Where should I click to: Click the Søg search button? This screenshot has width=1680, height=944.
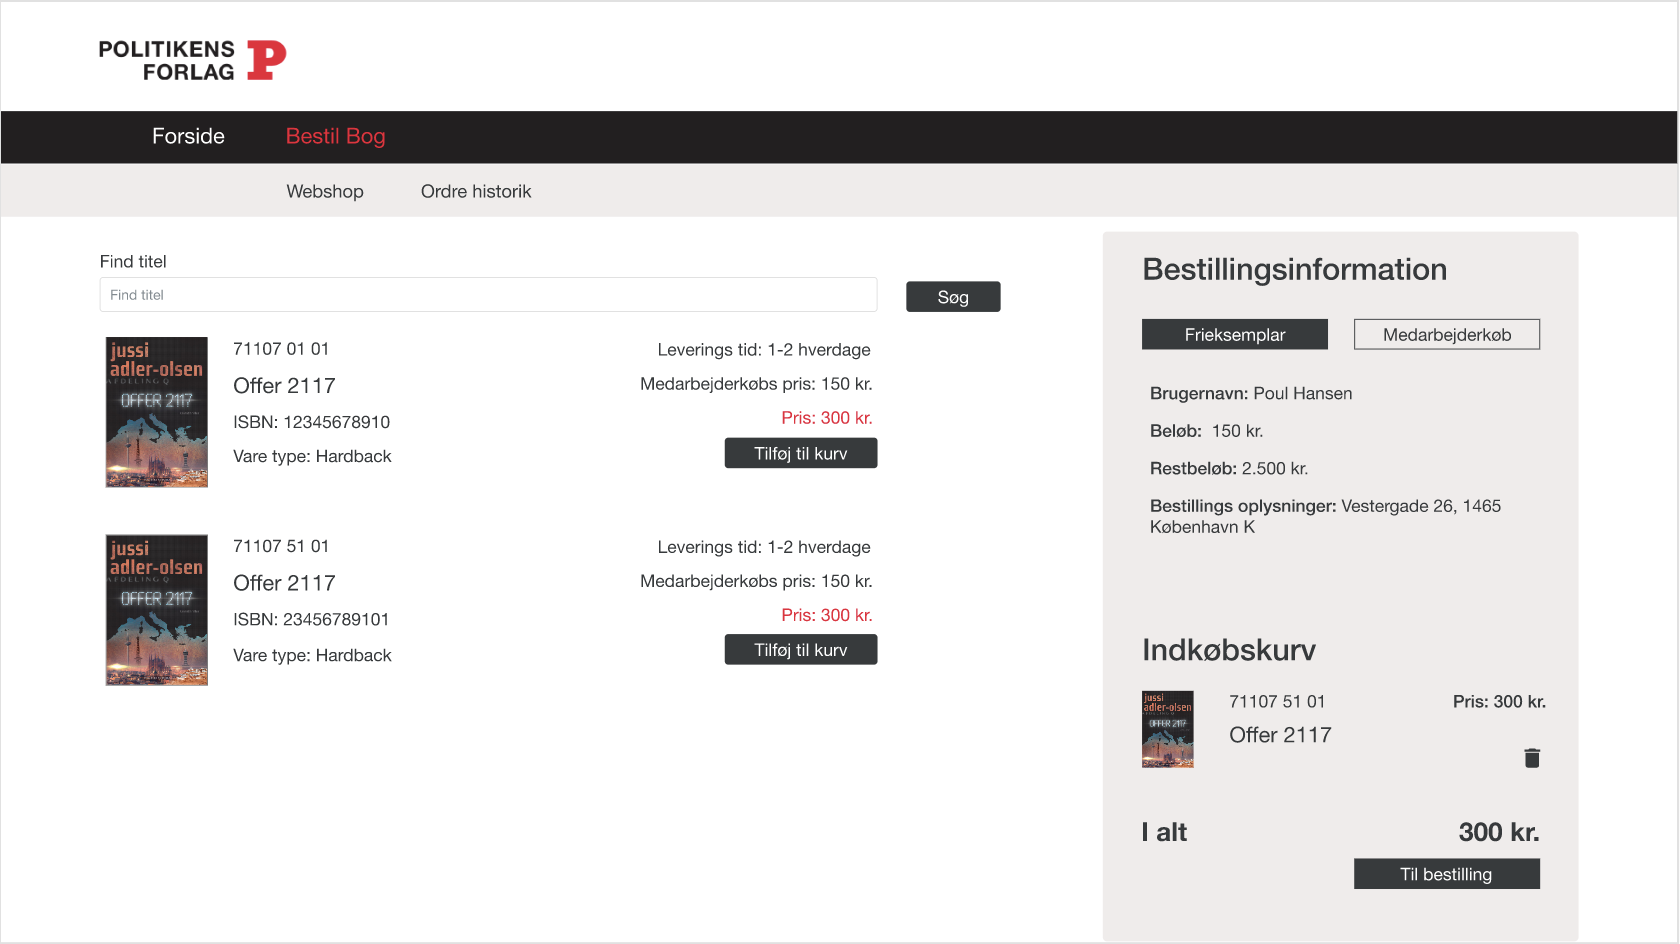tap(953, 297)
